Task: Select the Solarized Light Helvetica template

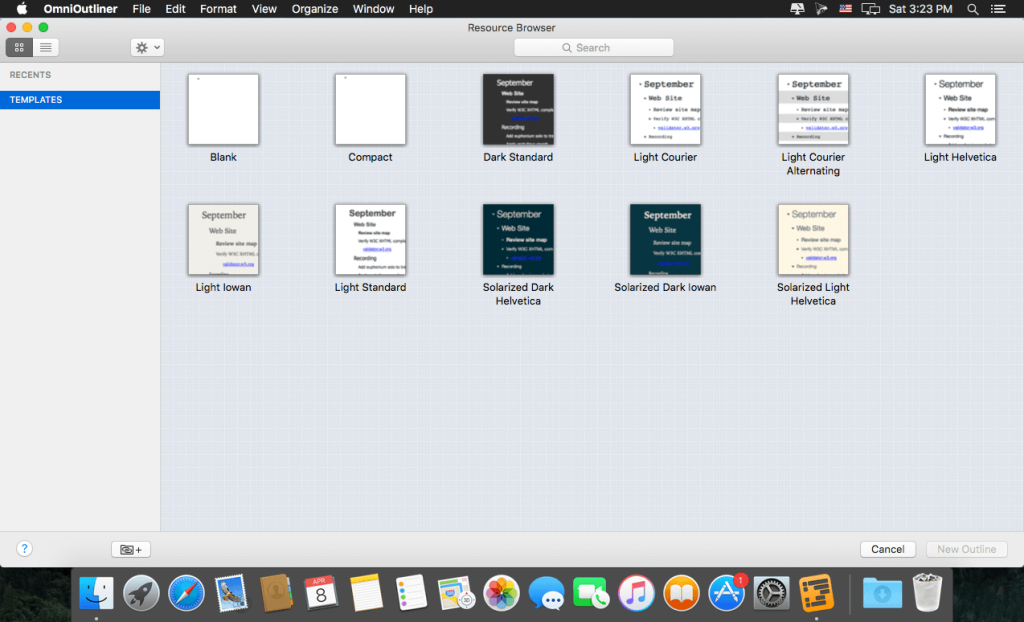Action: [x=813, y=240]
